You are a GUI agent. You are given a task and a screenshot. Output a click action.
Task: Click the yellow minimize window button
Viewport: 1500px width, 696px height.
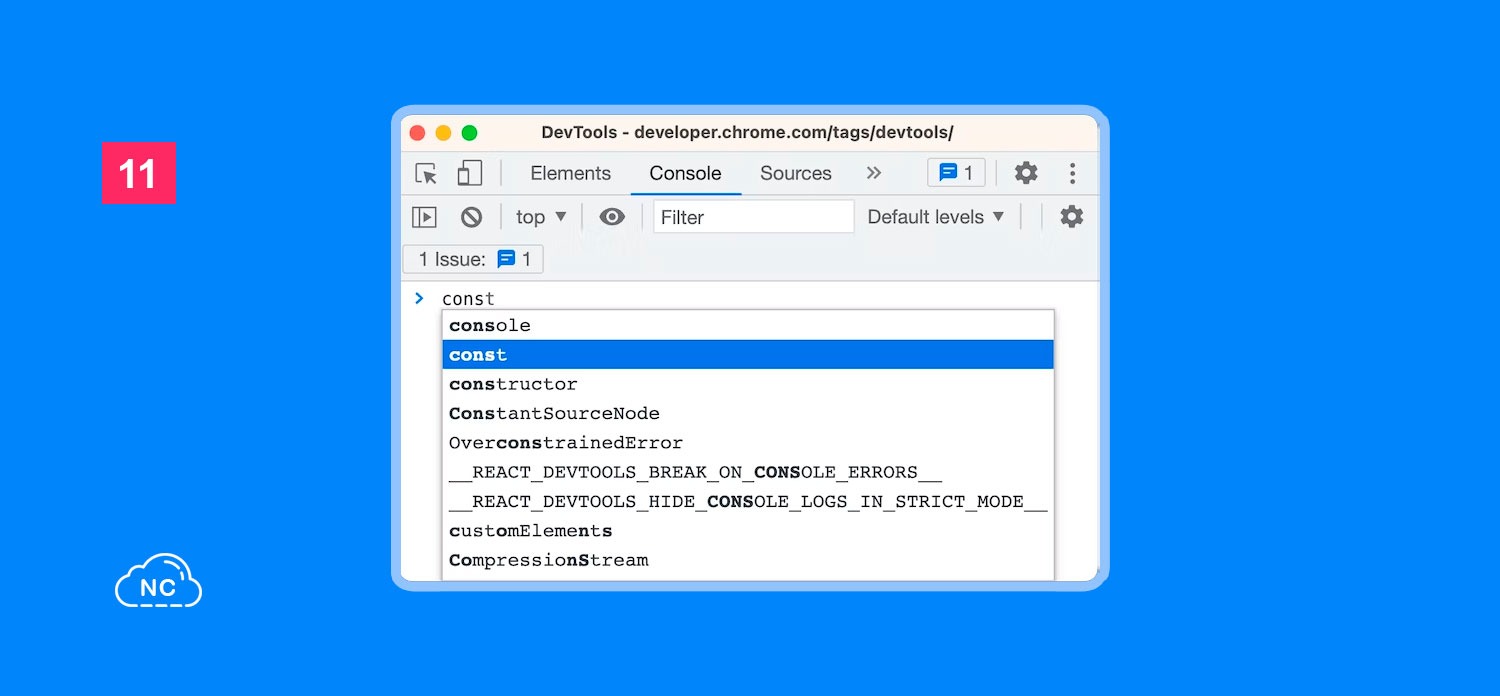coord(443,133)
